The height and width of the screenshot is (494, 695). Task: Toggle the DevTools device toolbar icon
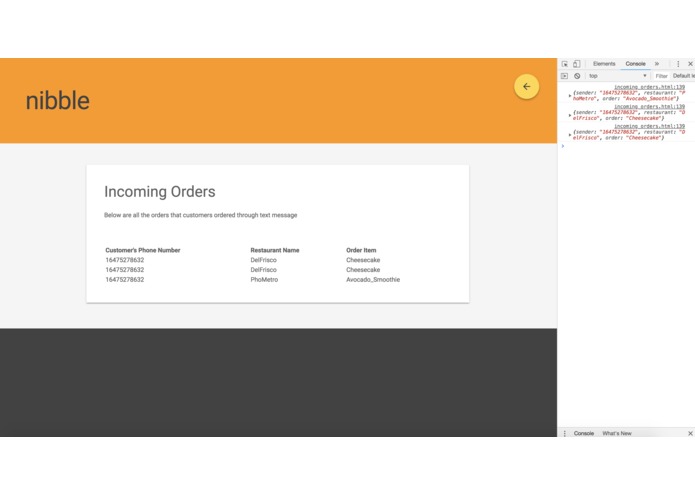point(576,64)
